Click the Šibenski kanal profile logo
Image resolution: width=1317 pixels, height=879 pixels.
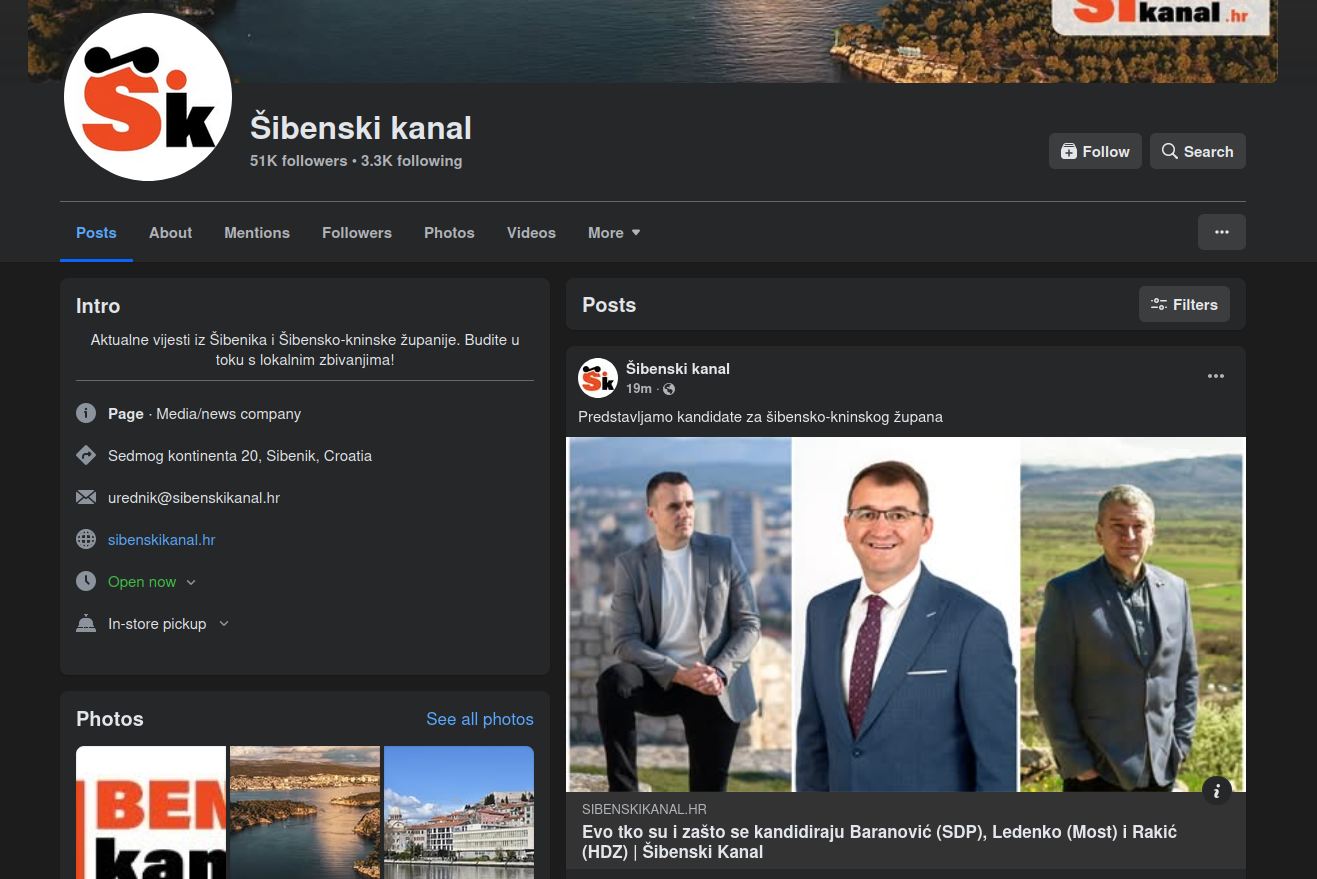pyautogui.click(x=148, y=98)
